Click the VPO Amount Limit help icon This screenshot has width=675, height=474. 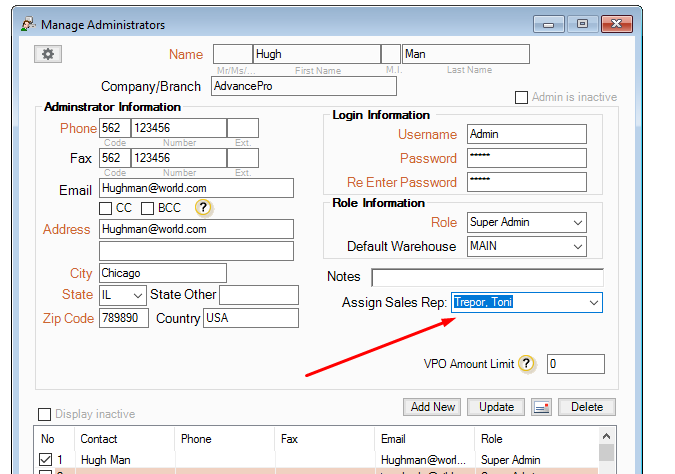pyautogui.click(x=527, y=364)
